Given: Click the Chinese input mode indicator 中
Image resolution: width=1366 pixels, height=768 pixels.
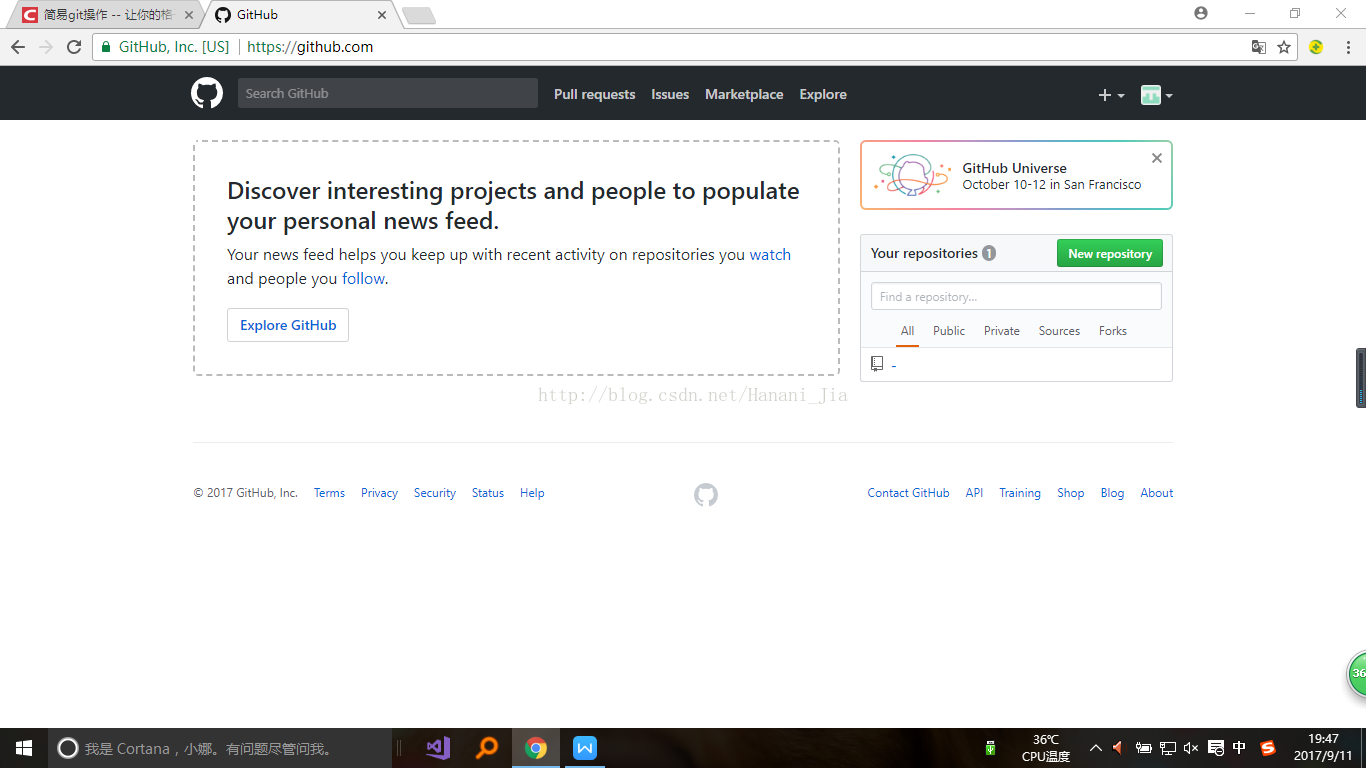Looking at the screenshot, I should coord(1240,748).
